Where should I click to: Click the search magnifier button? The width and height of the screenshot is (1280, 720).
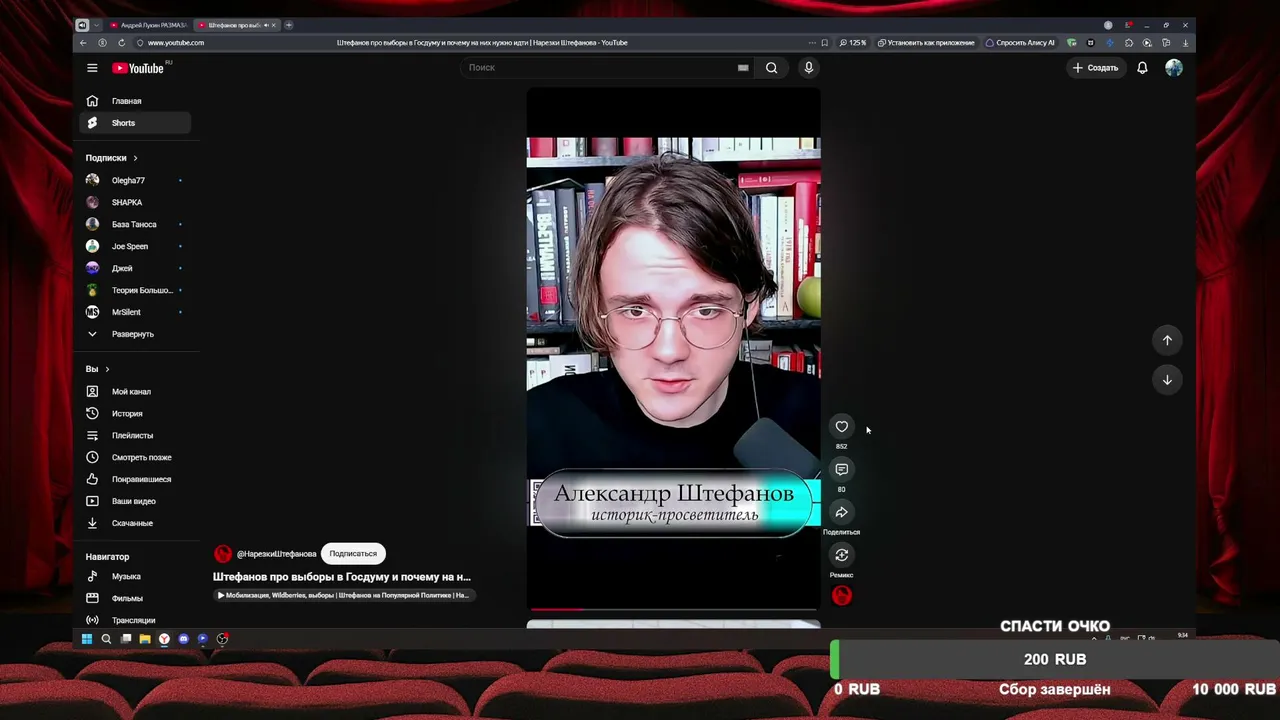click(771, 68)
